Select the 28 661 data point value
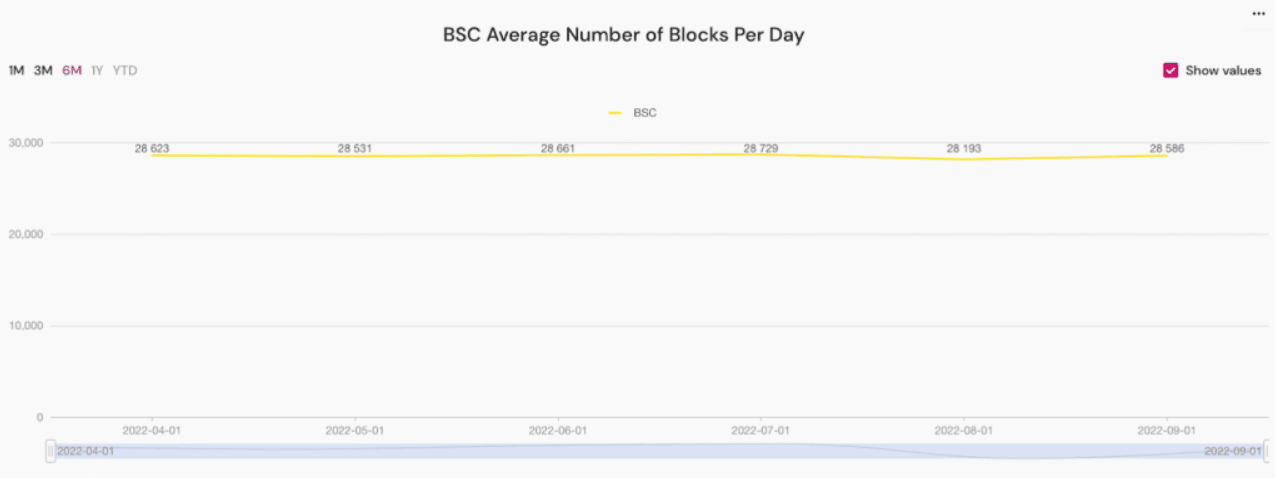This screenshot has height=478, width=1275. tap(558, 149)
